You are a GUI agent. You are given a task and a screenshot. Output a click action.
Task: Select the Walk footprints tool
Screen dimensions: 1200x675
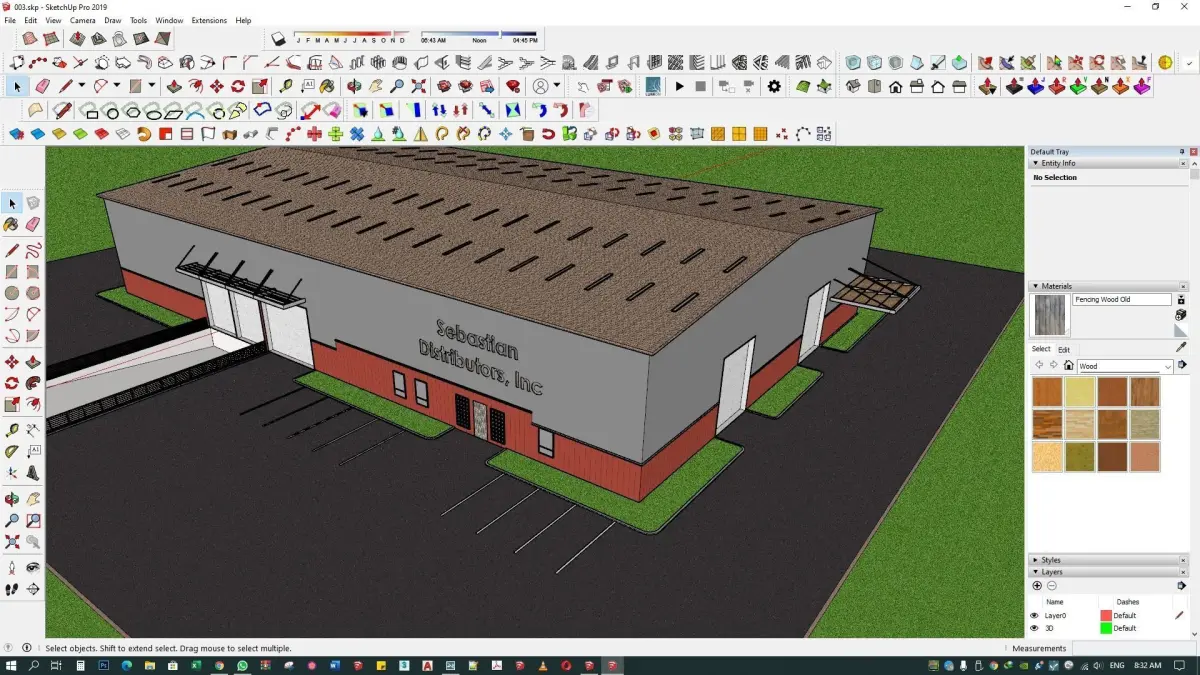click(x=12, y=589)
